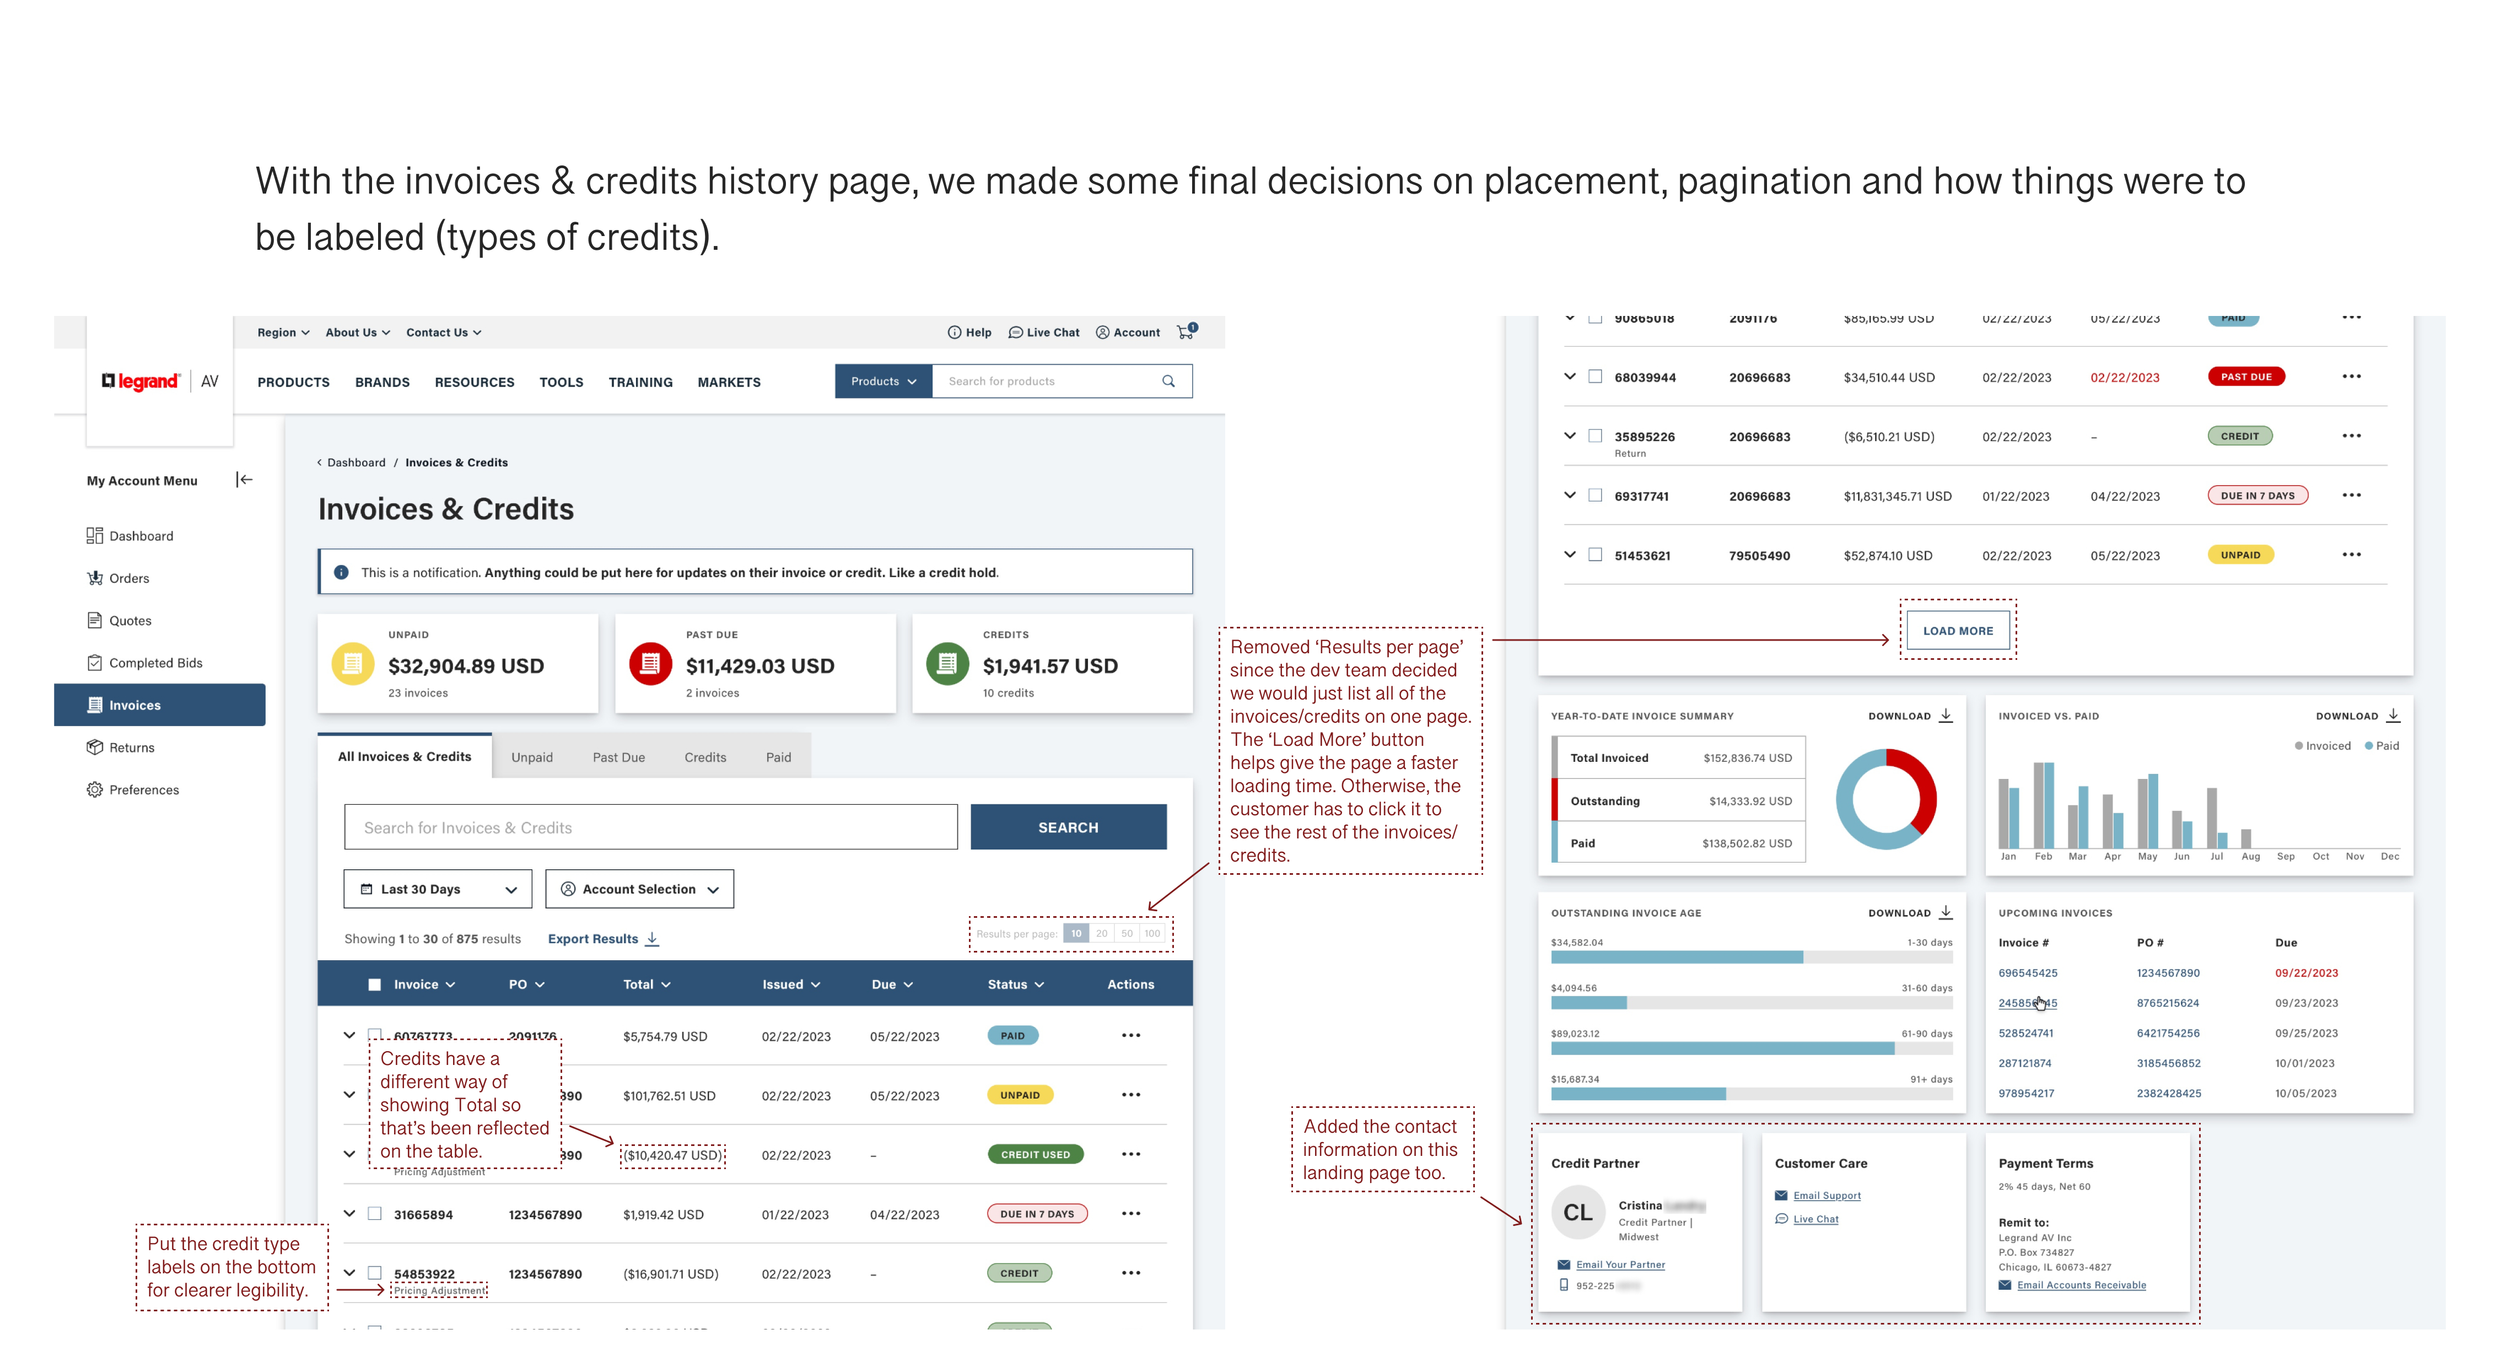
Task: Click the LOAD MORE button
Action: pyautogui.click(x=1957, y=631)
